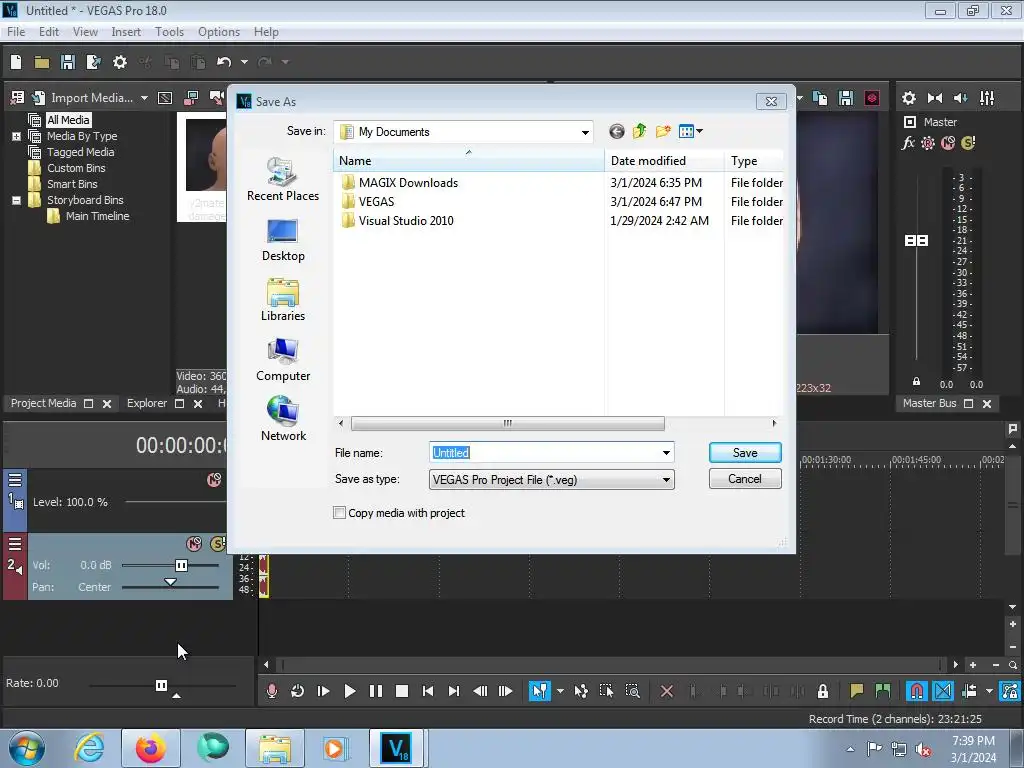Select the MAGIX Downloads folder
This screenshot has width=1024, height=768.
tap(400, 183)
